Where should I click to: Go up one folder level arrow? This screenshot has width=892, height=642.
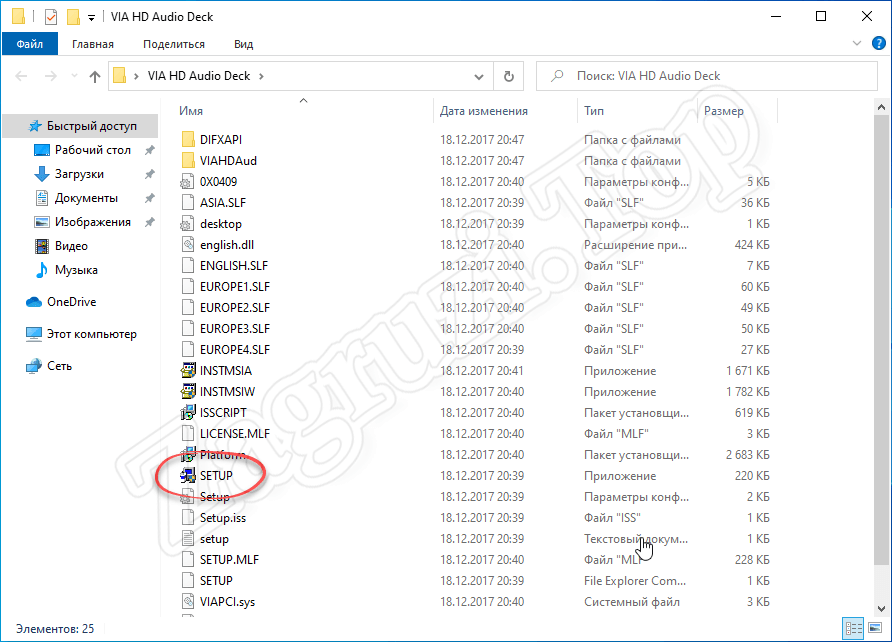95,76
